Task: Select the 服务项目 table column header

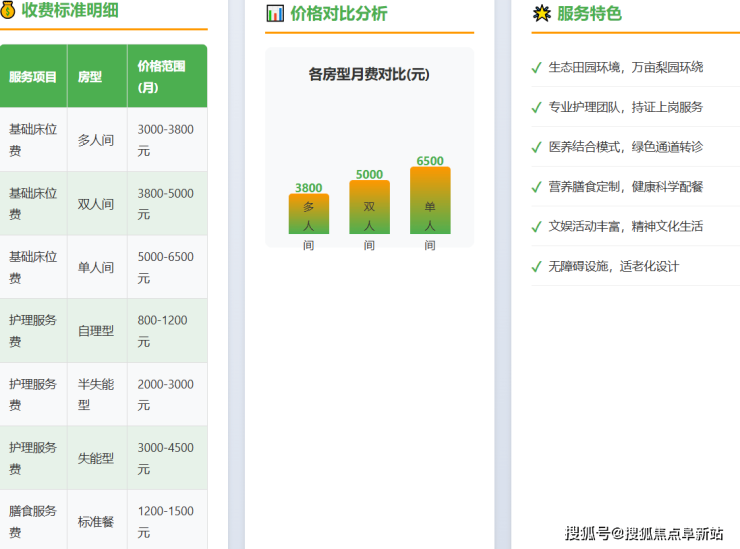Action: point(33,77)
